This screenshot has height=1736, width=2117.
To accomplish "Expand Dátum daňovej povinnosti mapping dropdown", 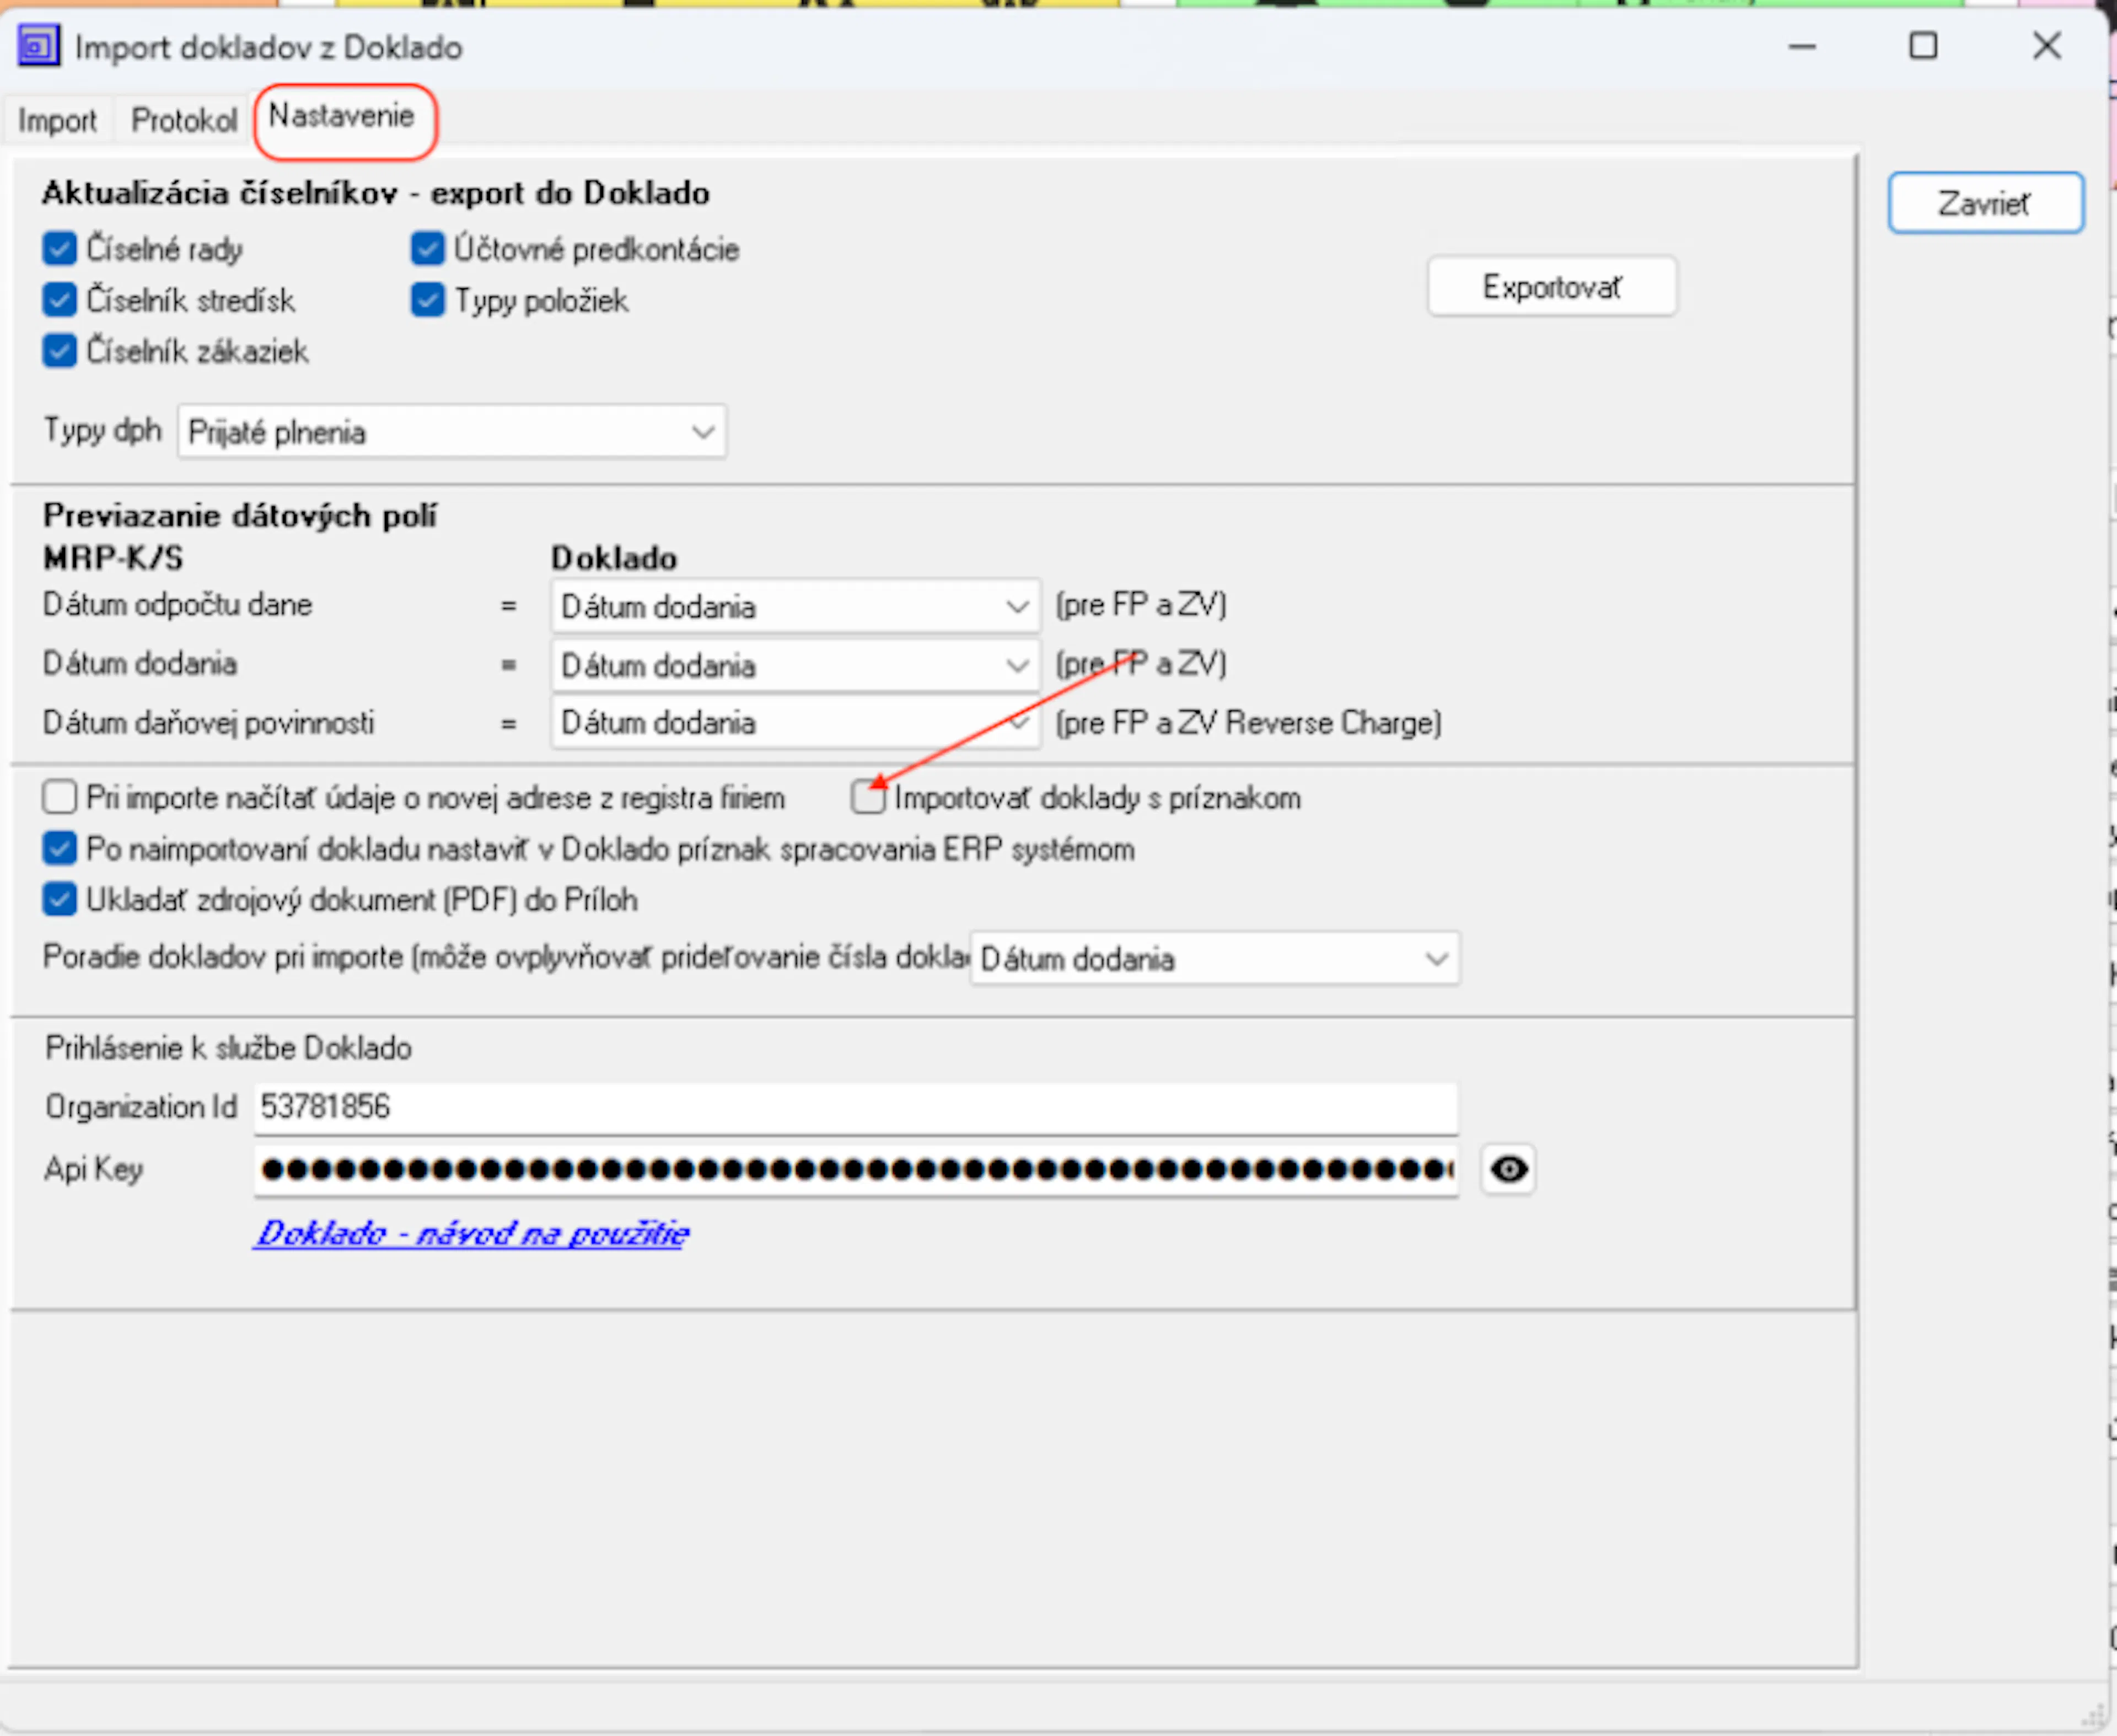I will pos(796,722).
